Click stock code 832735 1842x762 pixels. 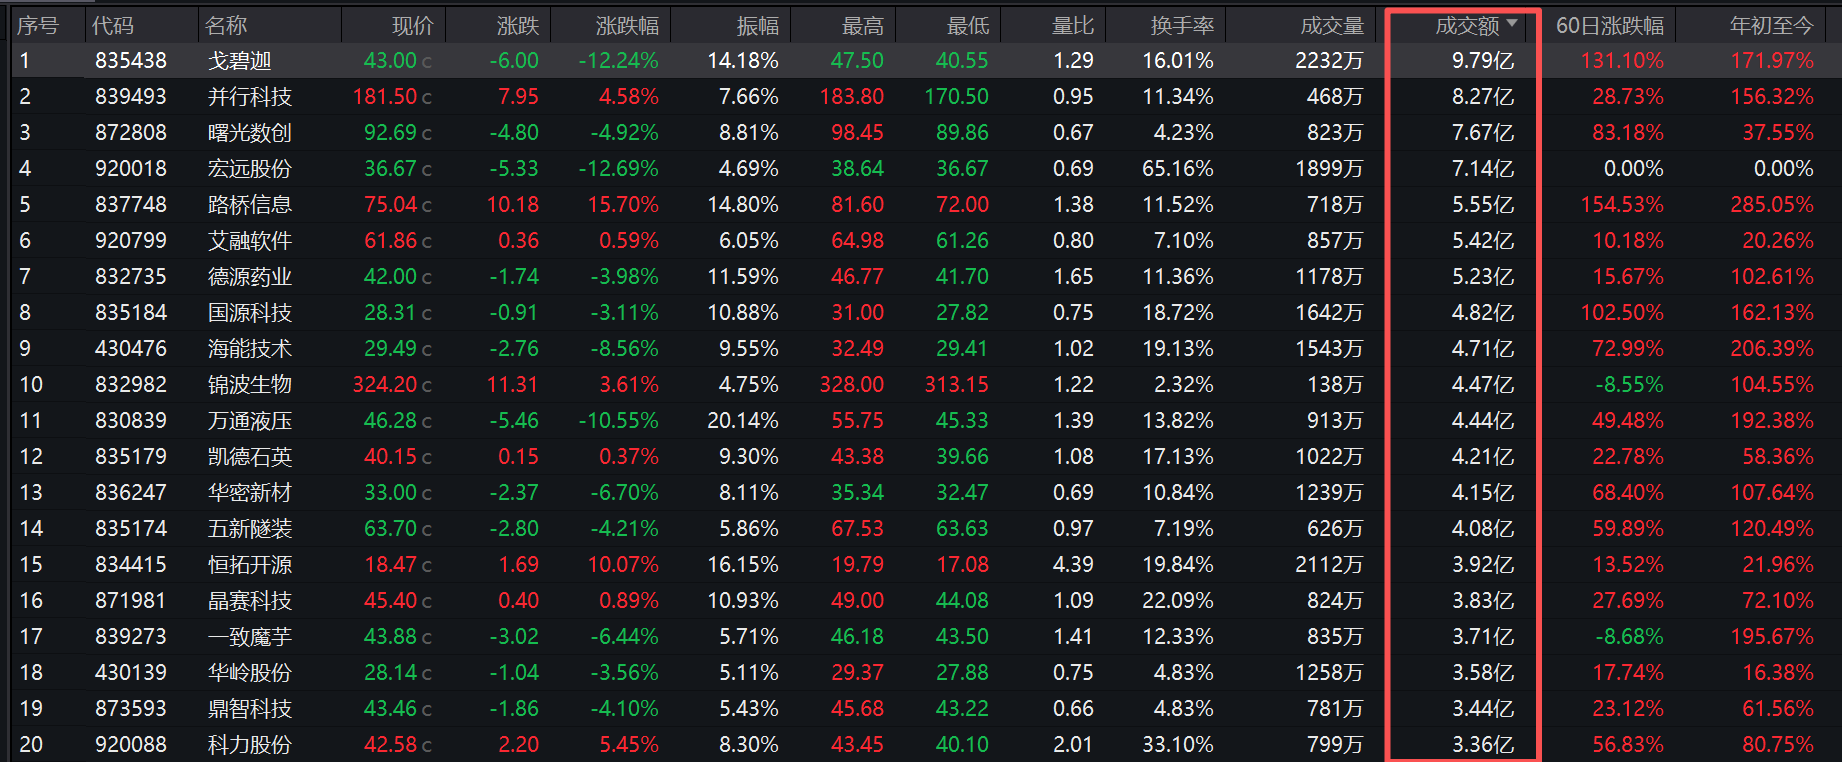131,277
